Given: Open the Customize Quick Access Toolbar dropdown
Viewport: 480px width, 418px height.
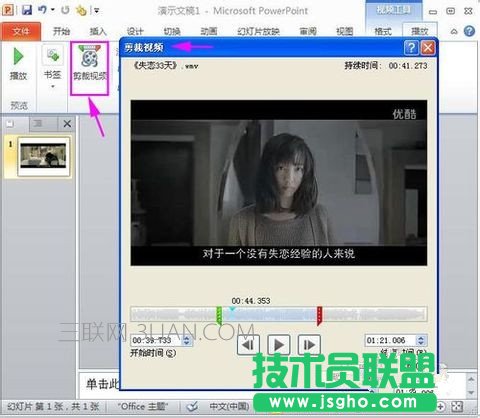Looking at the screenshot, I should point(96,11).
